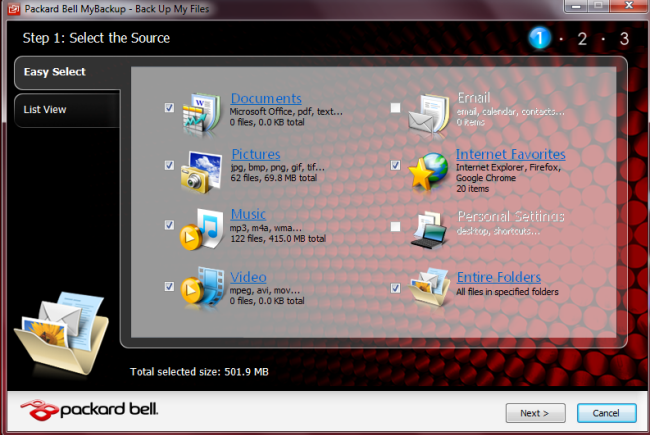The width and height of the screenshot is (650, 435).
Task: Click the MyBackup title bar app icon
Action: pyautogui.click(x=14, y=9)
